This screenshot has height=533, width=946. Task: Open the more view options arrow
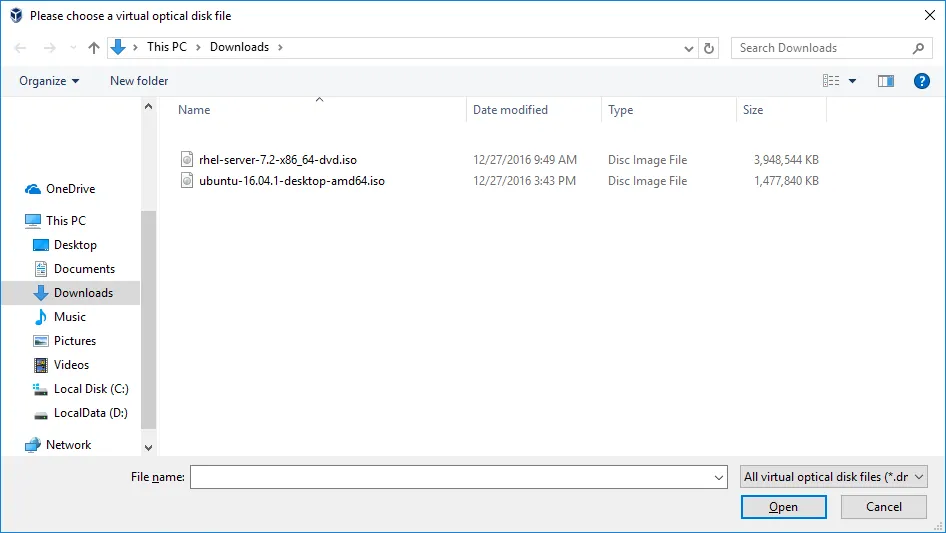pos(852,81)
